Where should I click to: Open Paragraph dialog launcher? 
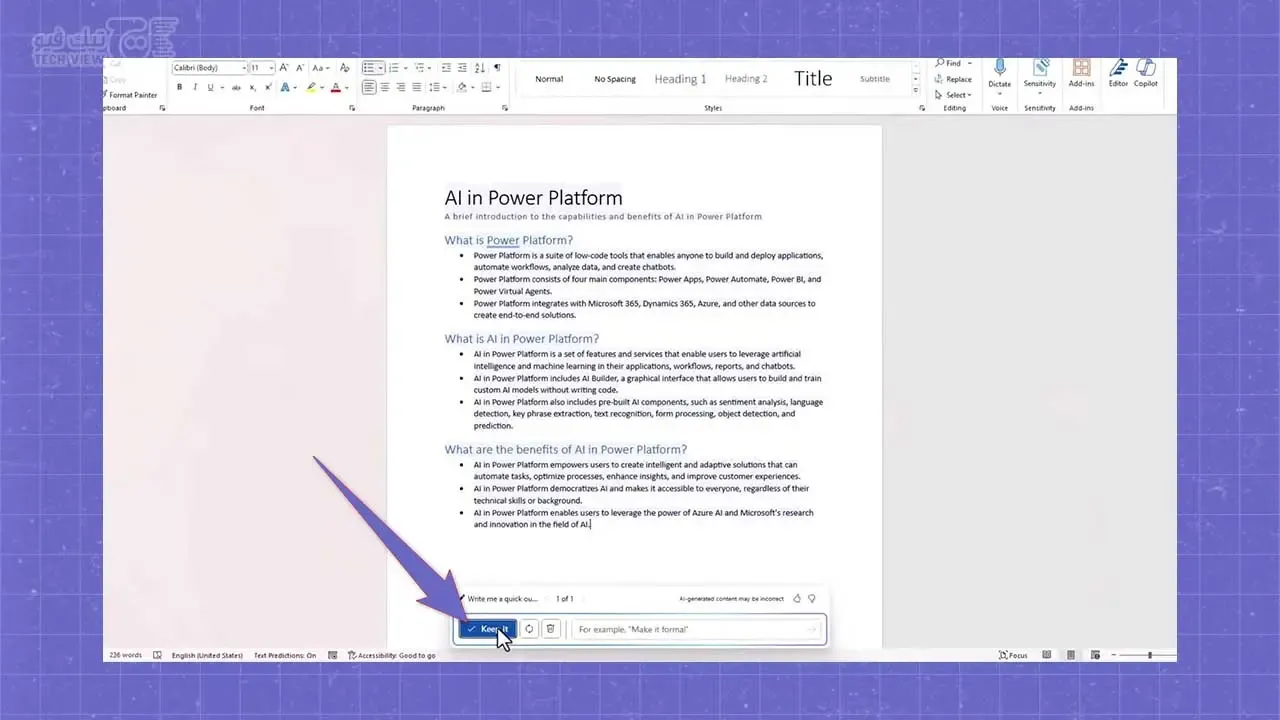point(505,108)
